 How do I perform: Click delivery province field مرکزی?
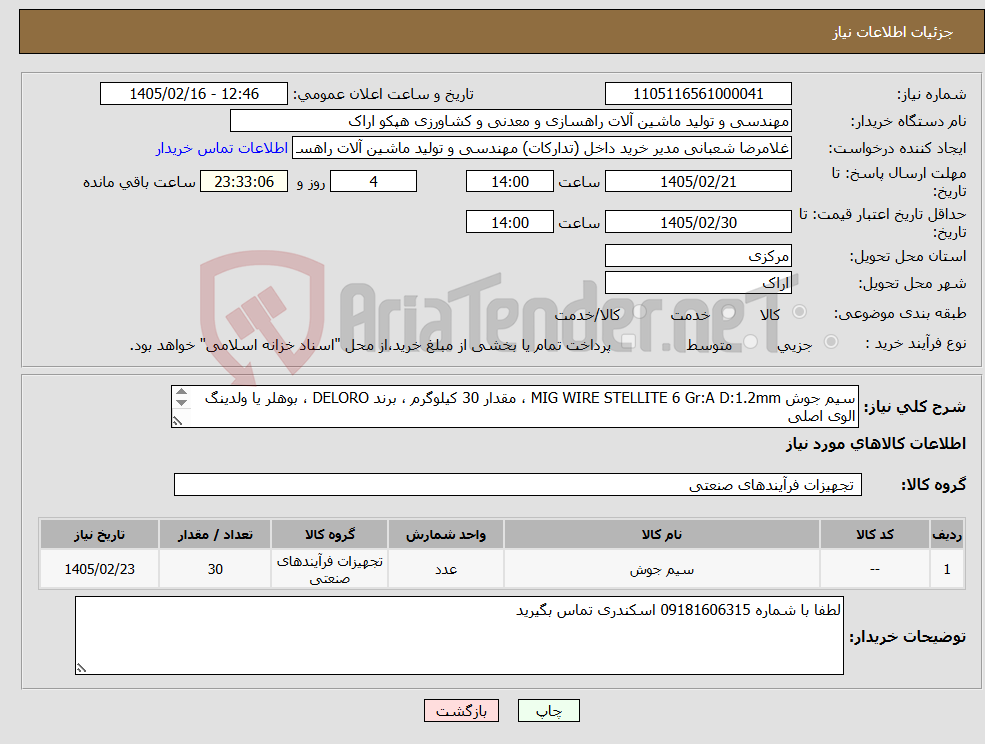pos(698,256)
